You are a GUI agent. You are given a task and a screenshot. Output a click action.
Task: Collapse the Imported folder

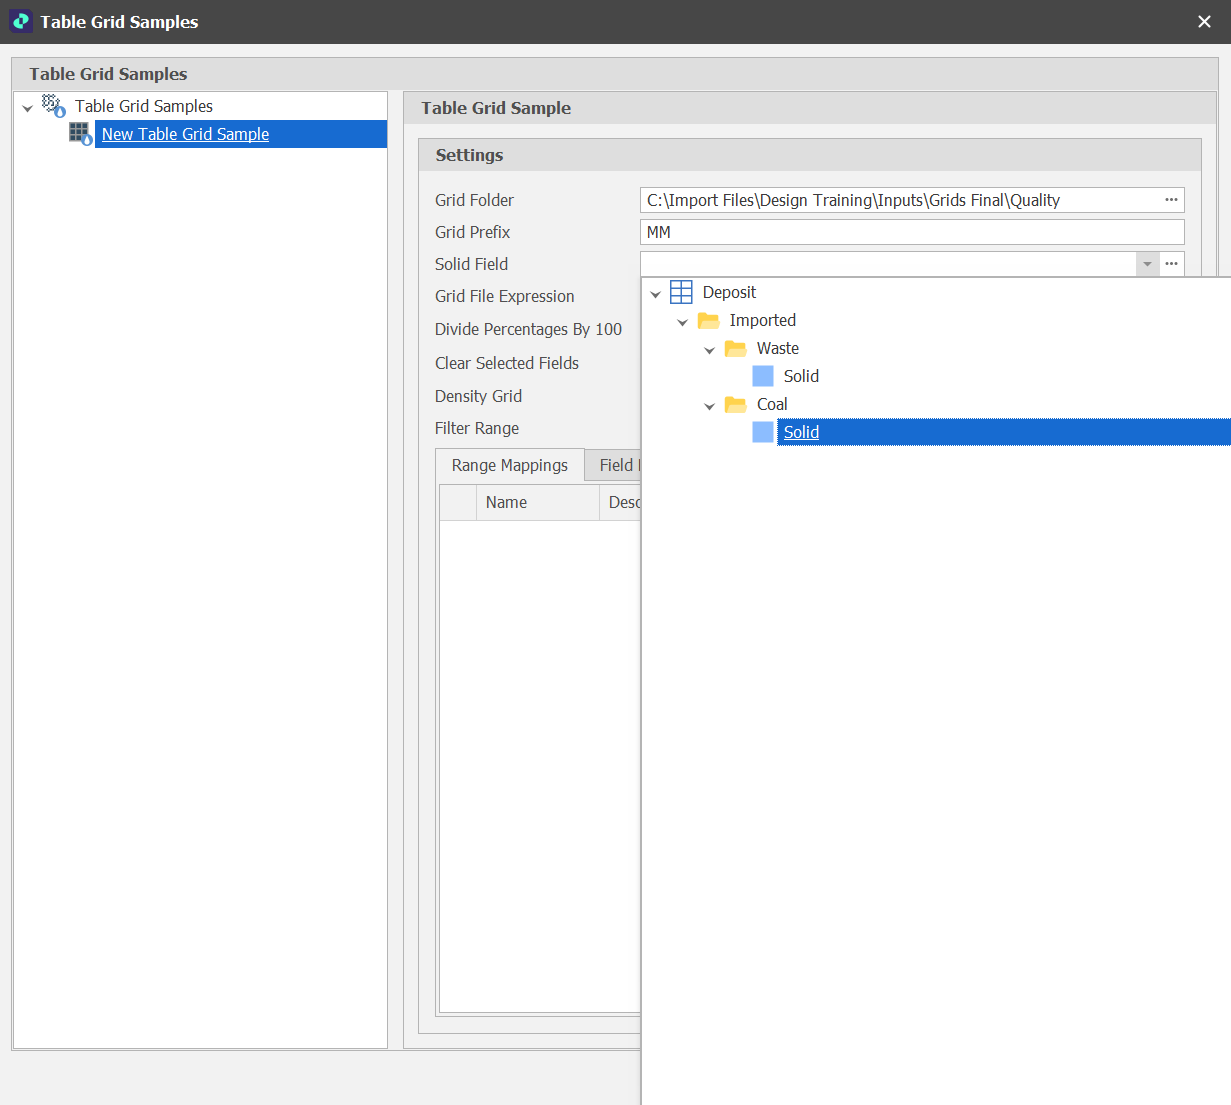683,321
